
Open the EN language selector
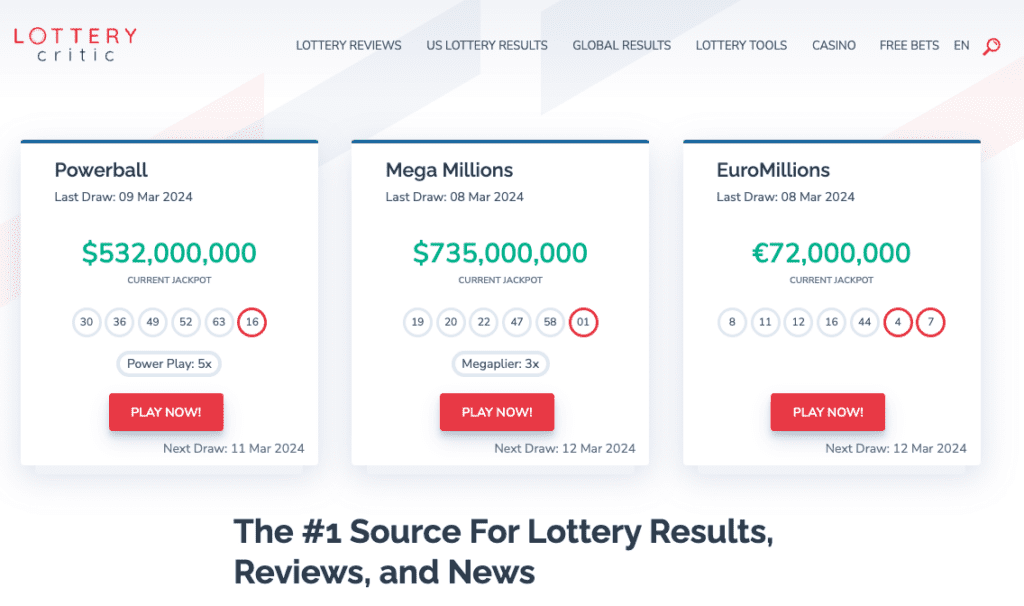click(x=961, y=45)
